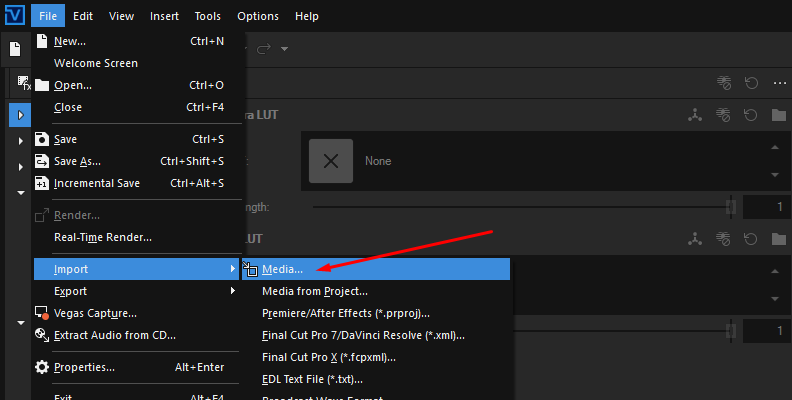Viewport: 792px width, 400px height.
Task: Reset all effects with top reset icon
Action: pyautogui.click(x=751, y=83)
